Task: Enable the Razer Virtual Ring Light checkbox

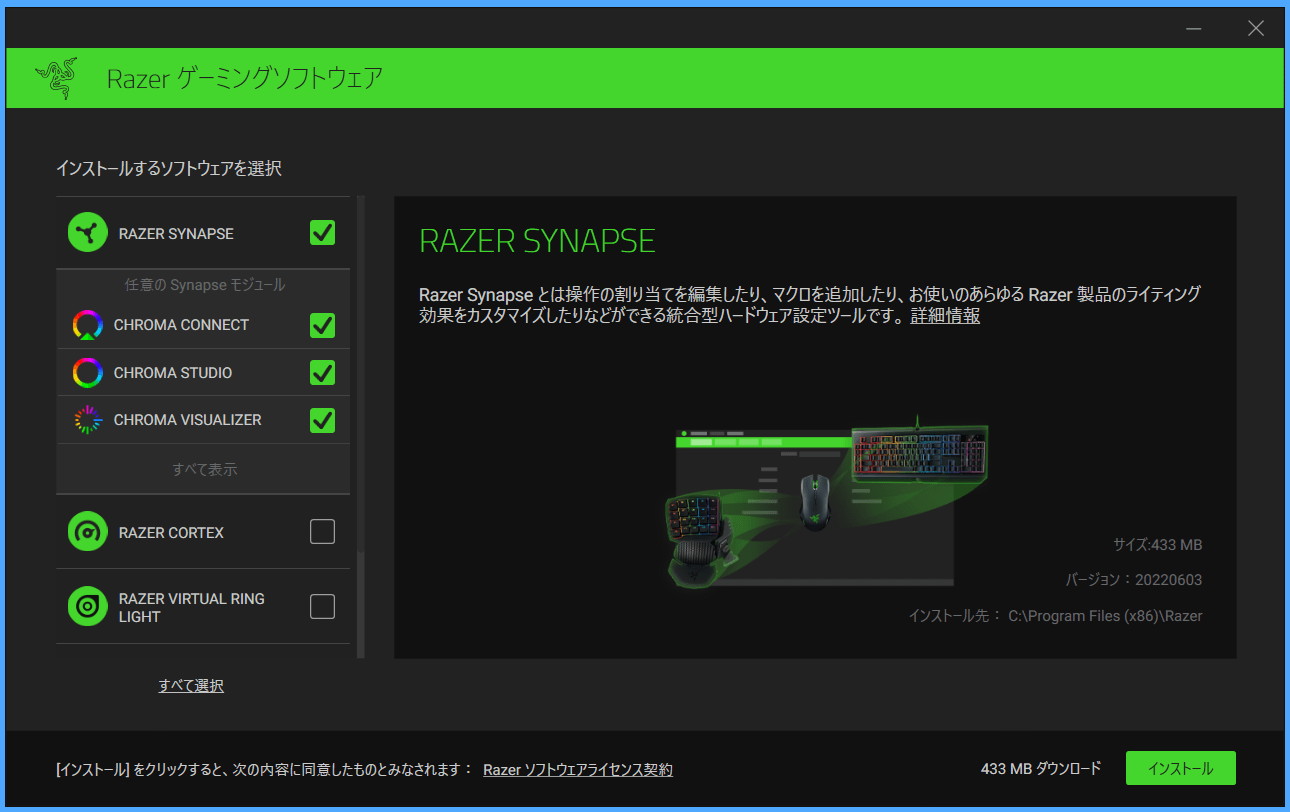Action: pos(322,607)
